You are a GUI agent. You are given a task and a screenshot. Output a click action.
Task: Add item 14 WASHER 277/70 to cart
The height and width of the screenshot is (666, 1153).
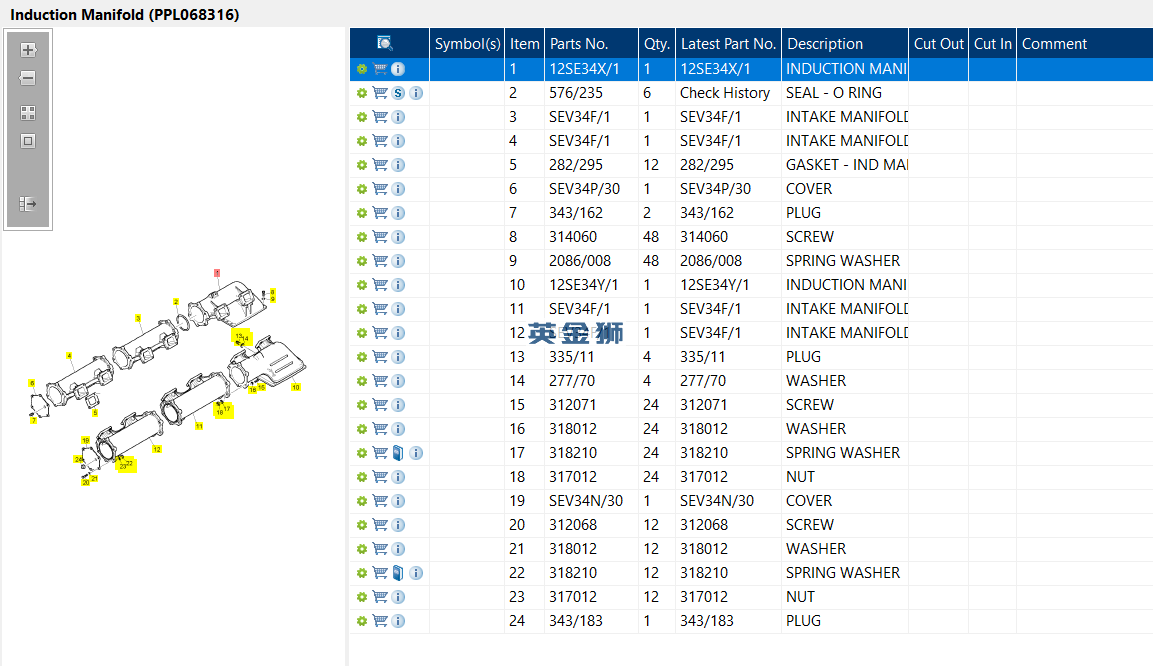point(380,381)
